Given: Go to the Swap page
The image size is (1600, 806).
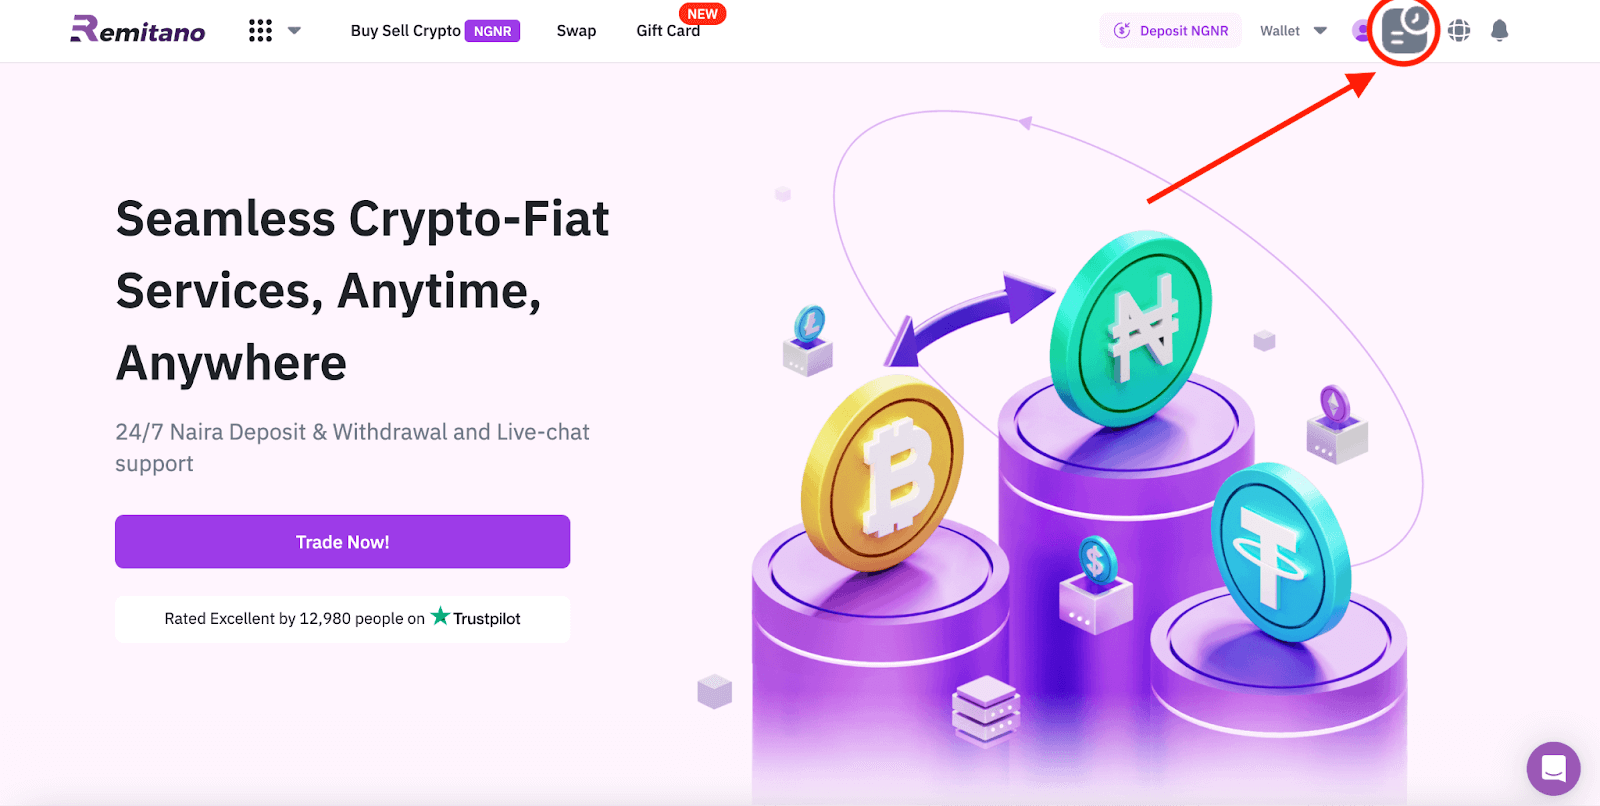Looking at the screenshot, I should pyautogui.click(x=576, y=30).
